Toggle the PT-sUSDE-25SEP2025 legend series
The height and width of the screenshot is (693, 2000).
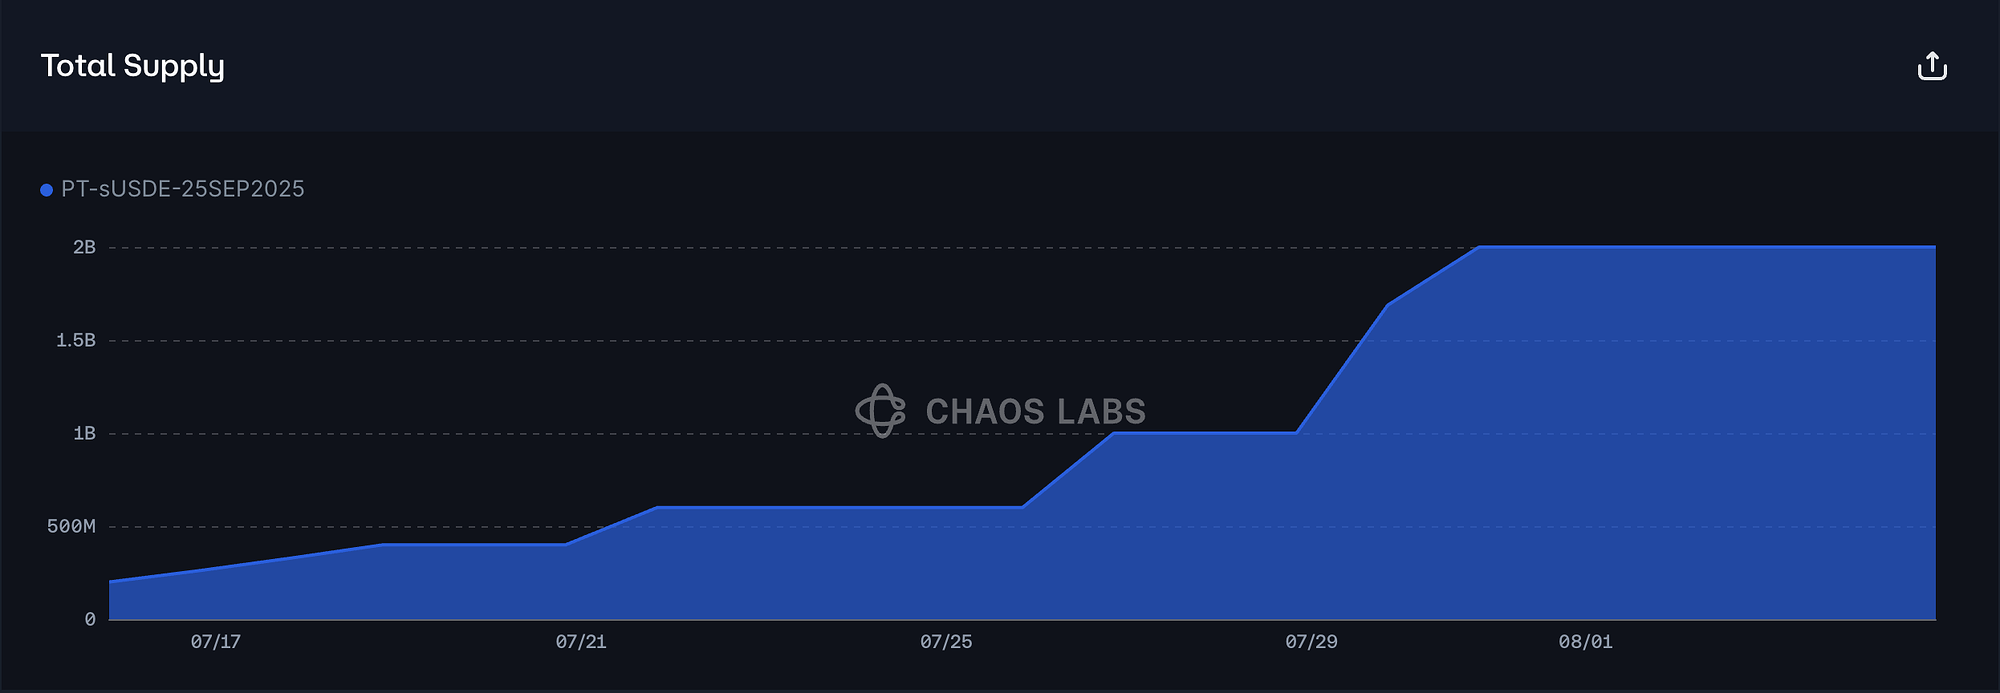coord(172,189)
